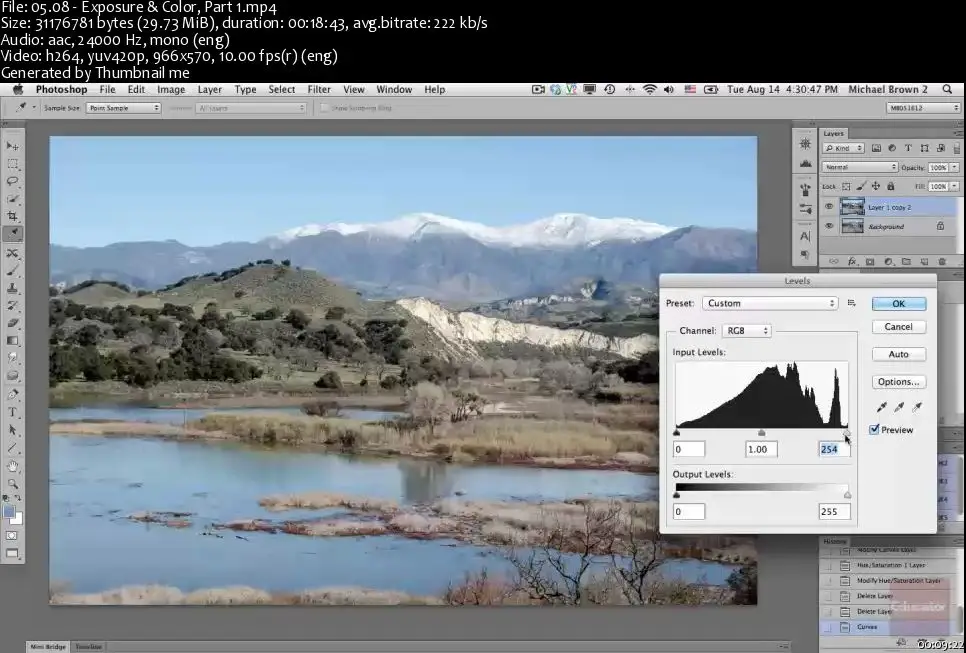Select the Clone Stamp tool
Screen dimensions: 966x653
12,288
